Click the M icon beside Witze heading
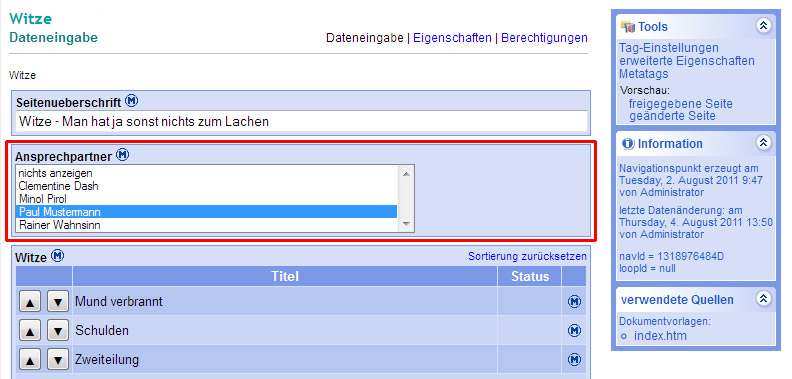The height and width of the screenshot is (379, 792). pos(58,256)
